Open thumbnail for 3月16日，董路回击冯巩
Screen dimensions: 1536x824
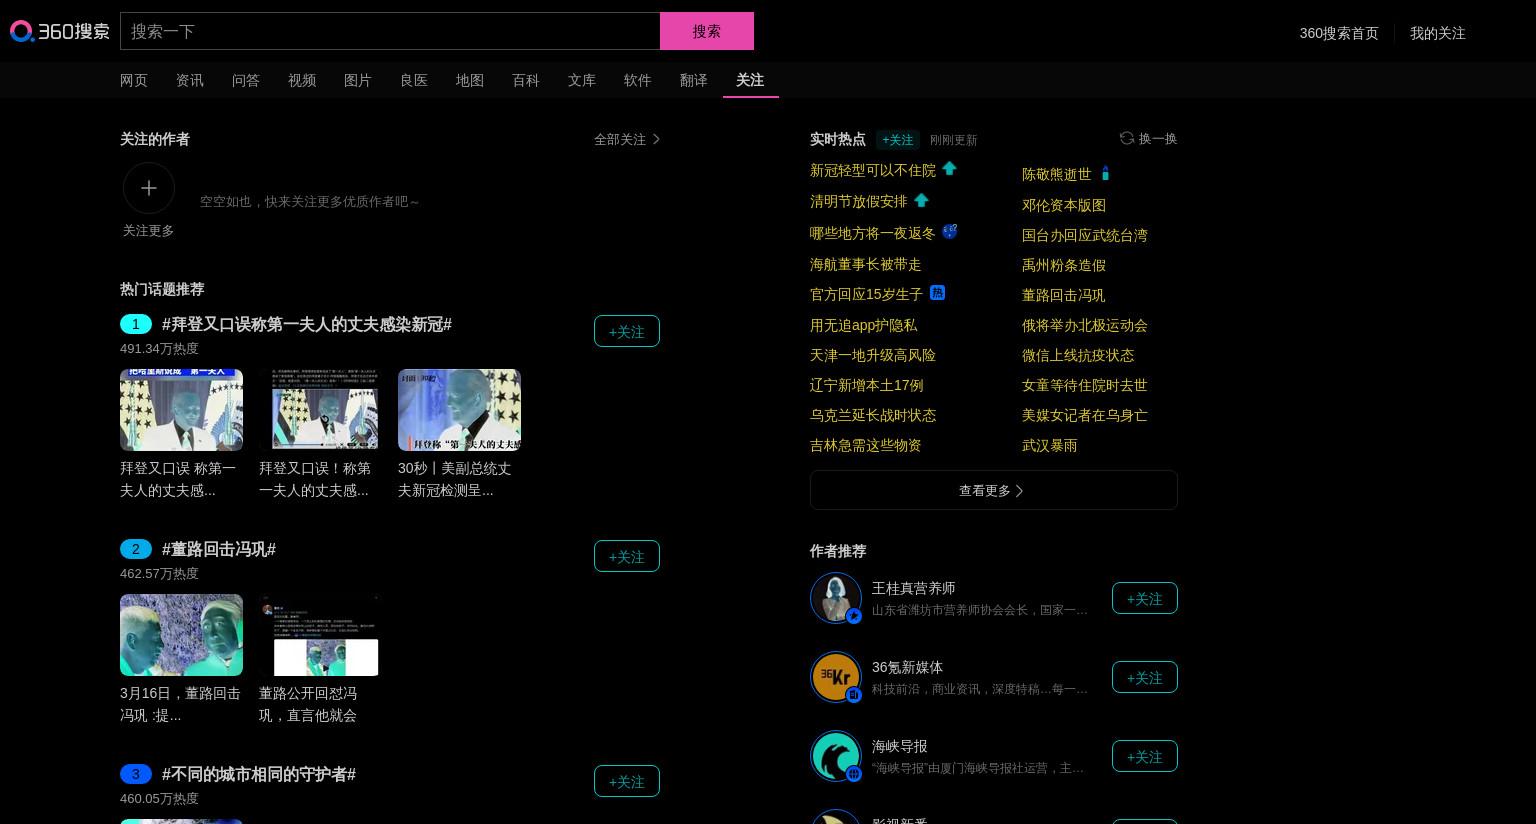(181, 635)
